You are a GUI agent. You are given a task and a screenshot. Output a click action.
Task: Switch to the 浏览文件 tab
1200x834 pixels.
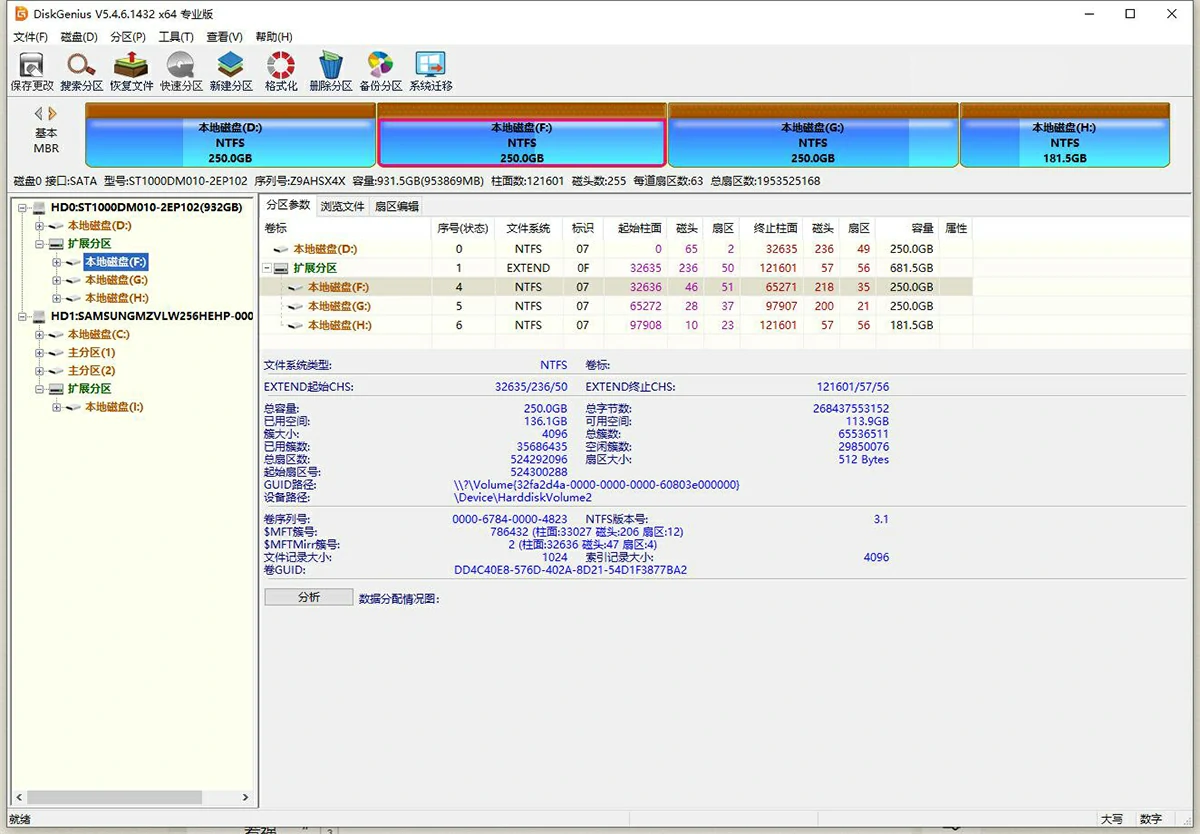342,206
